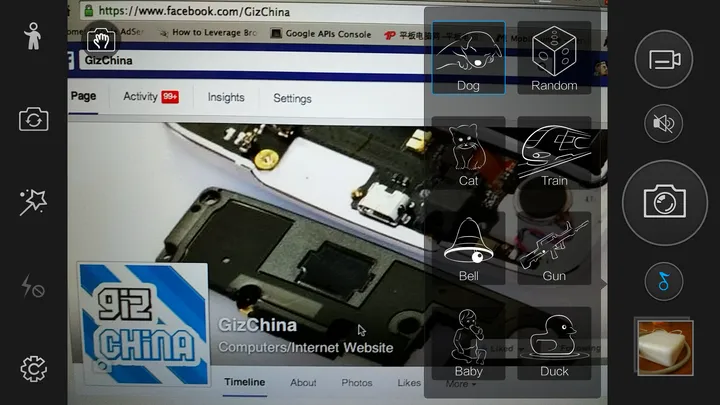Image resolution: width=720 pixels, height=405 pixels.
Task: Open the person scene mode icon
Action: coord(33,36)
